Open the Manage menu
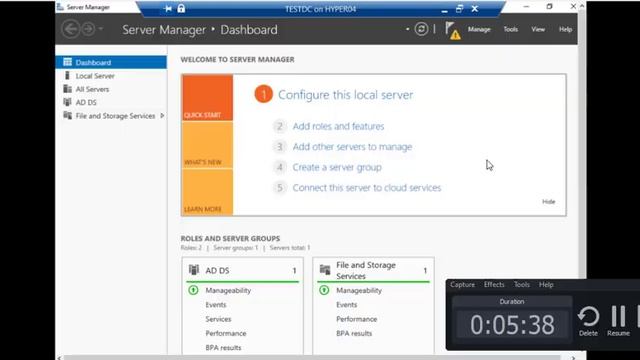This screenshot has width=640, height=360. tap(479, 29)
